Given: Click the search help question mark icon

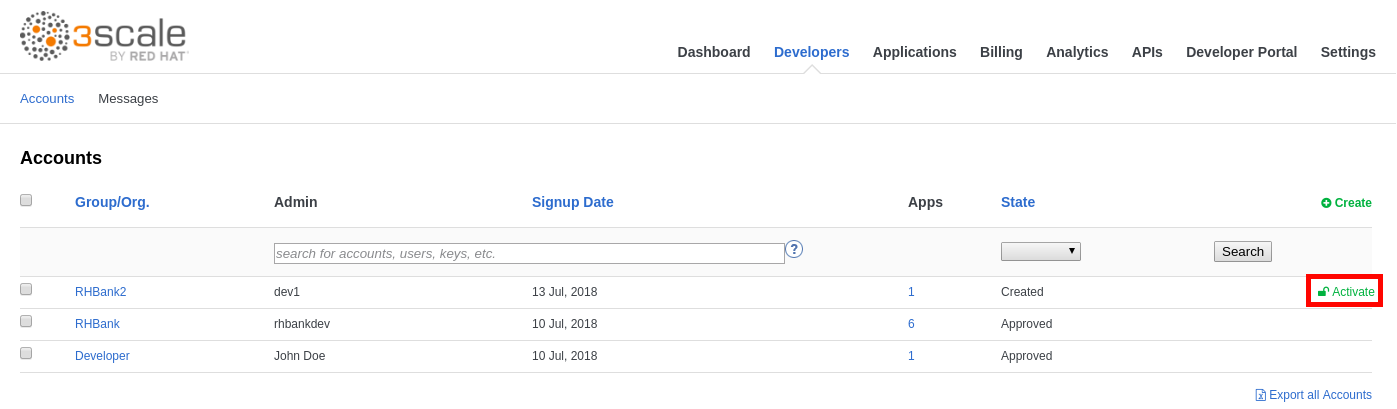Looking at the screenshot, I should pos(794,249).
